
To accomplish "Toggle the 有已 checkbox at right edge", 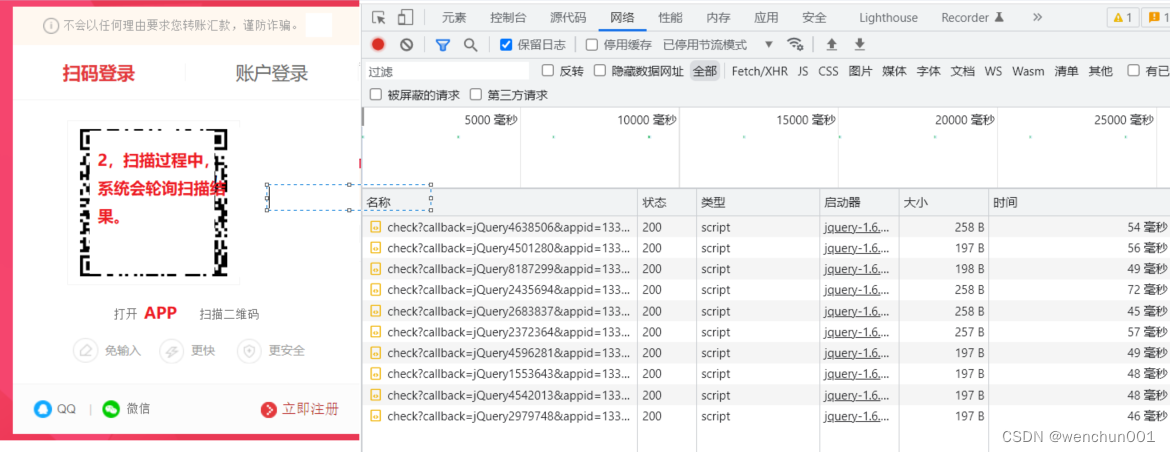I will pyautogui.click(x=1133, y=71).
